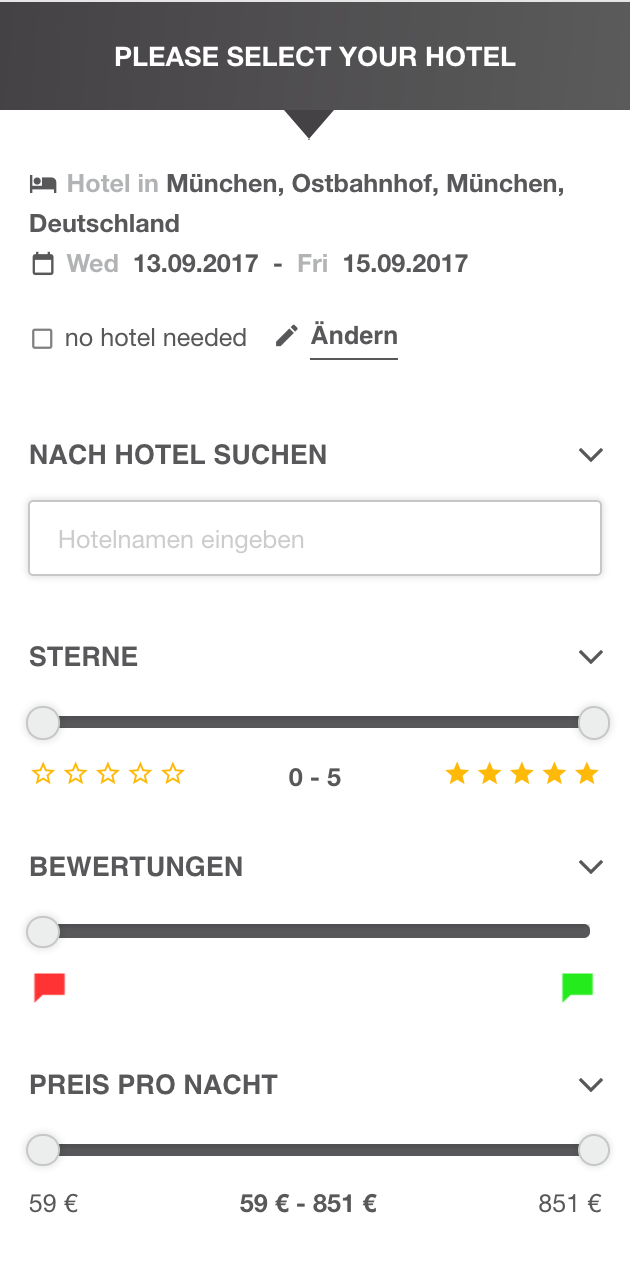Click the 59 € - 851 € price range label
This screenshot has height=1280, width=630.
tap(307, 1204)
